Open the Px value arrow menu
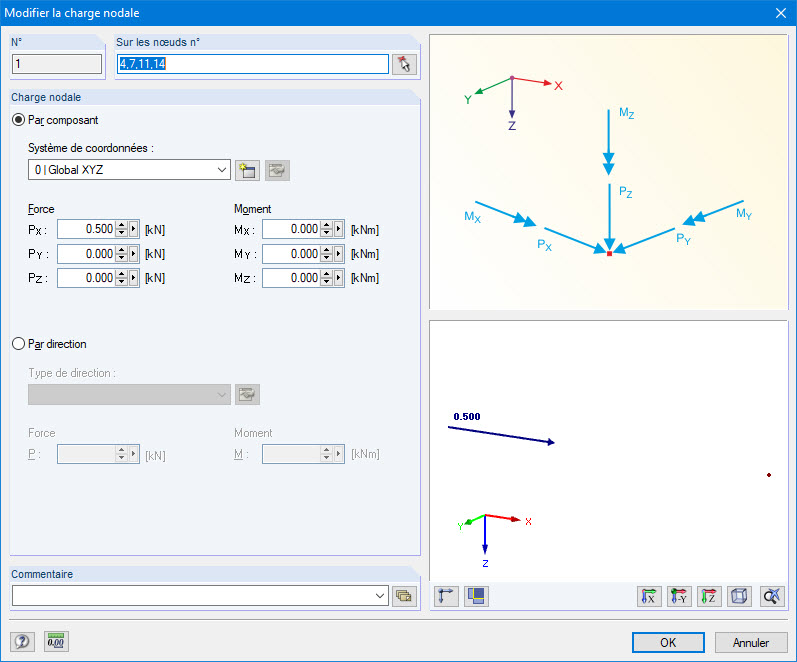Image resolution: width=797 pixels, height=662 pixels. click(134, 229)
